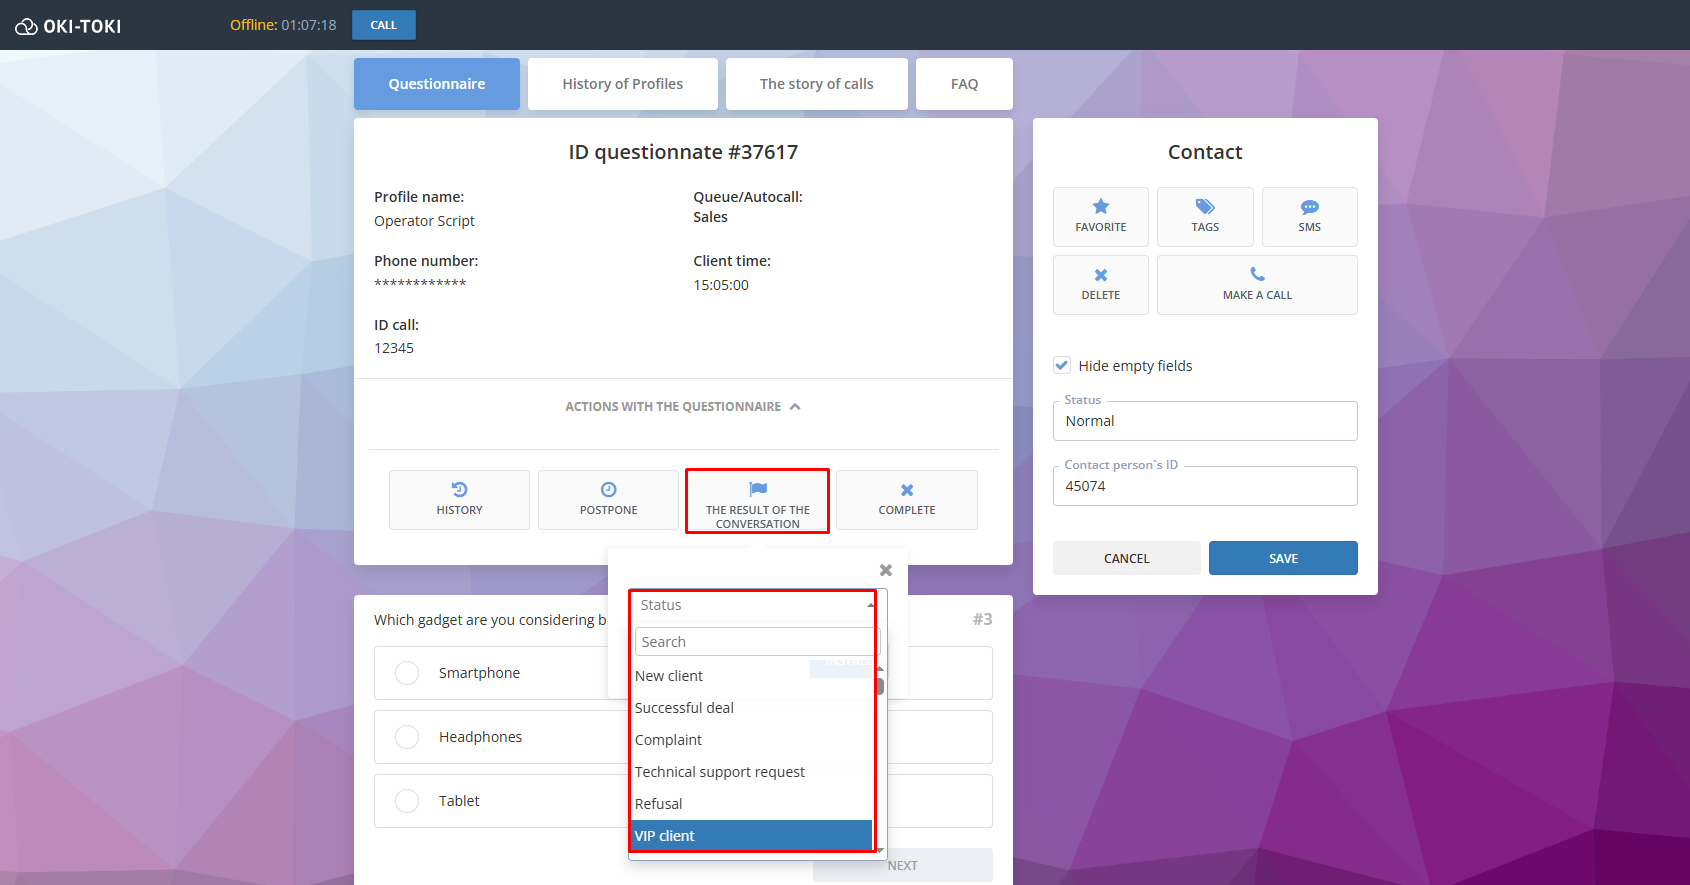Viewport: 1690px width, 885px height.
Task: Click the Complete X icon button
Action: pos(906,490)
